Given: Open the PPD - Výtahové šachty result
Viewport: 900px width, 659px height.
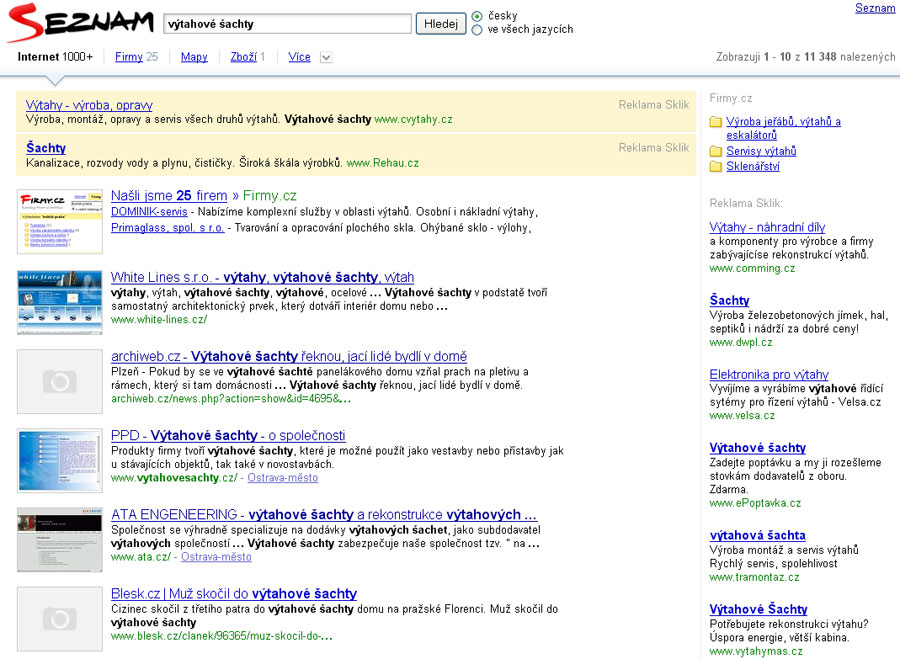Looking at the screenshot, I should pos(228,435).
